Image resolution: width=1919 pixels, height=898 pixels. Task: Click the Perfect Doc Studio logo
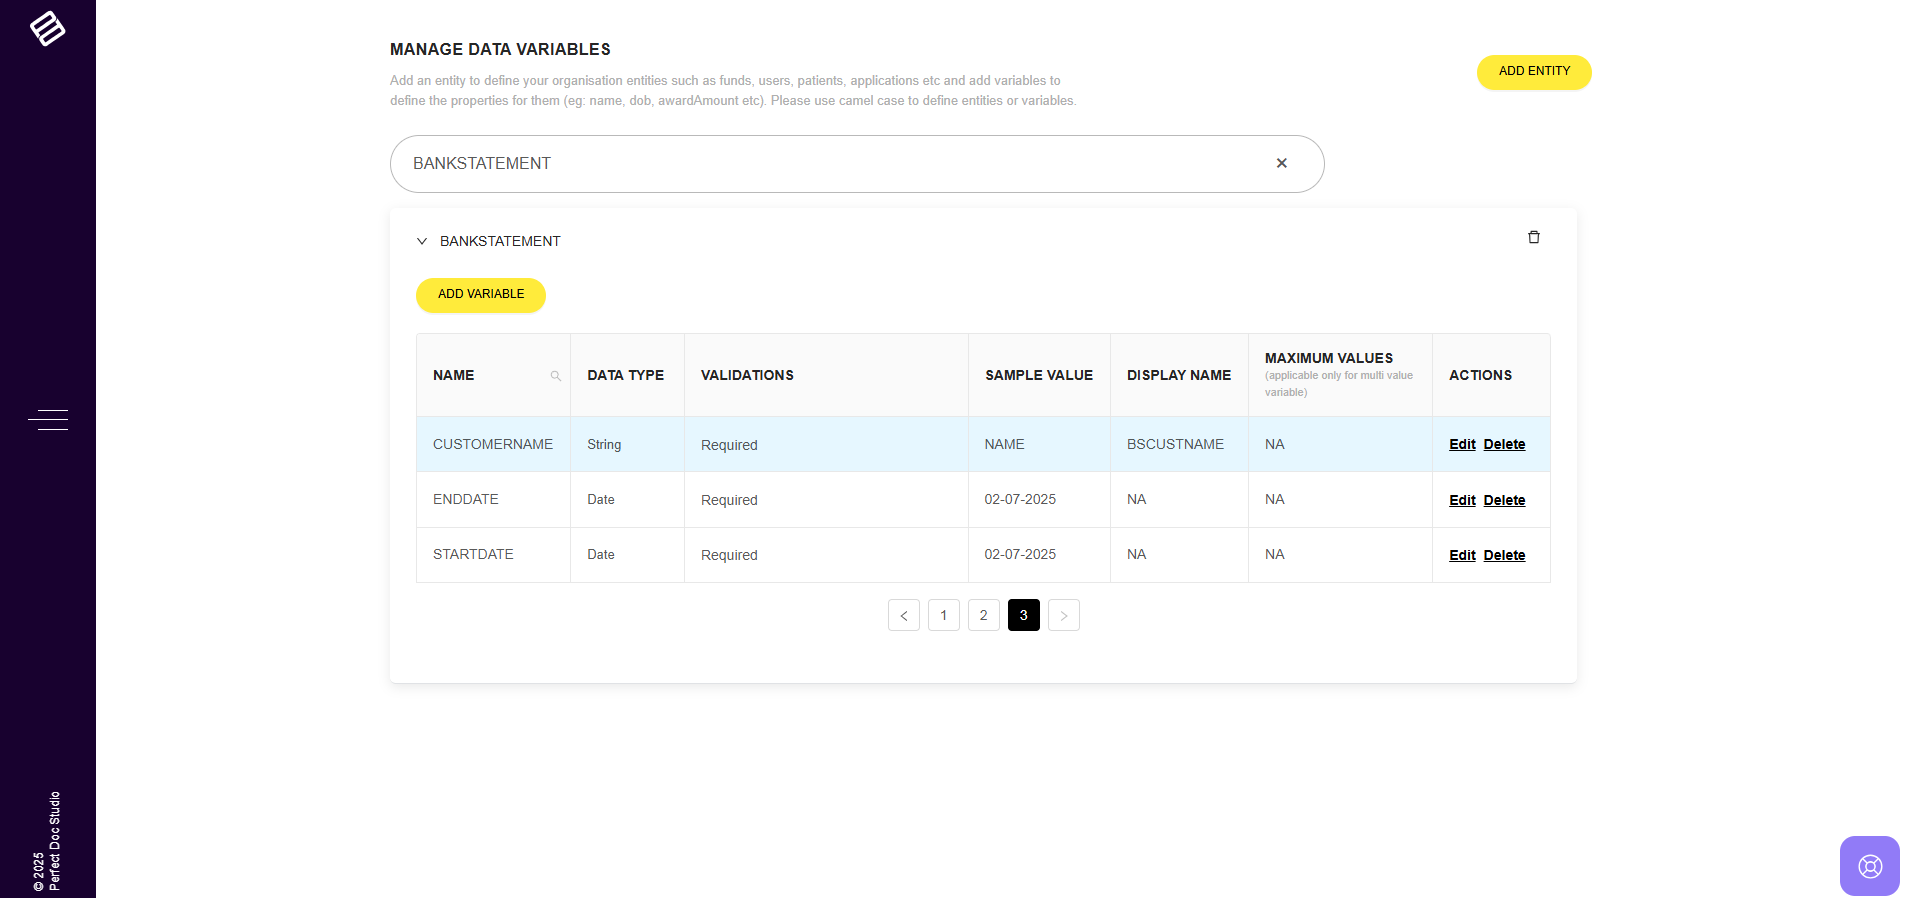47,29
